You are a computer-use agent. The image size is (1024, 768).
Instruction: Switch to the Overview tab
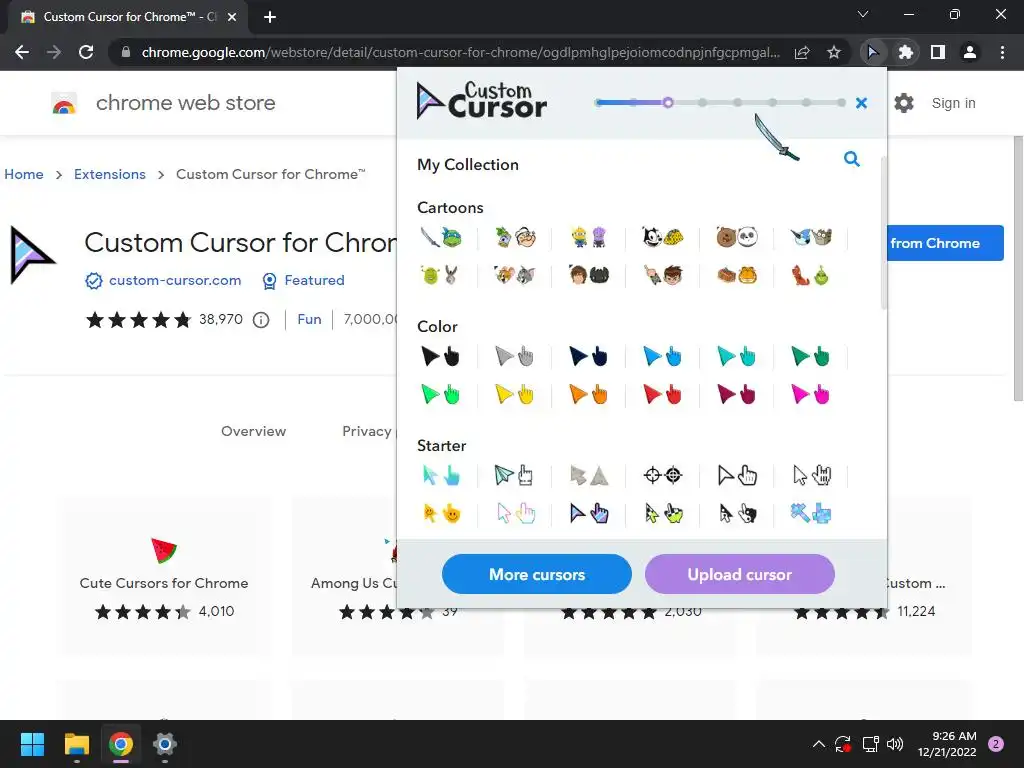point(253,431)
